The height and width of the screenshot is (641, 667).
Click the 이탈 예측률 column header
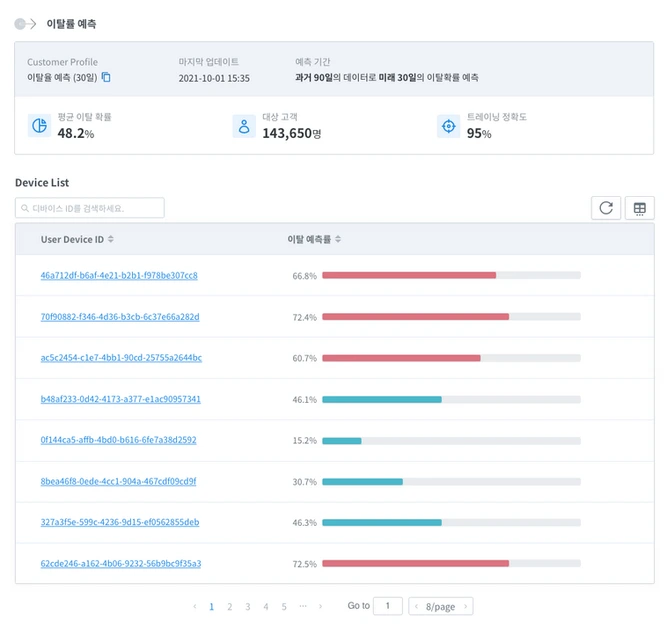309,239
